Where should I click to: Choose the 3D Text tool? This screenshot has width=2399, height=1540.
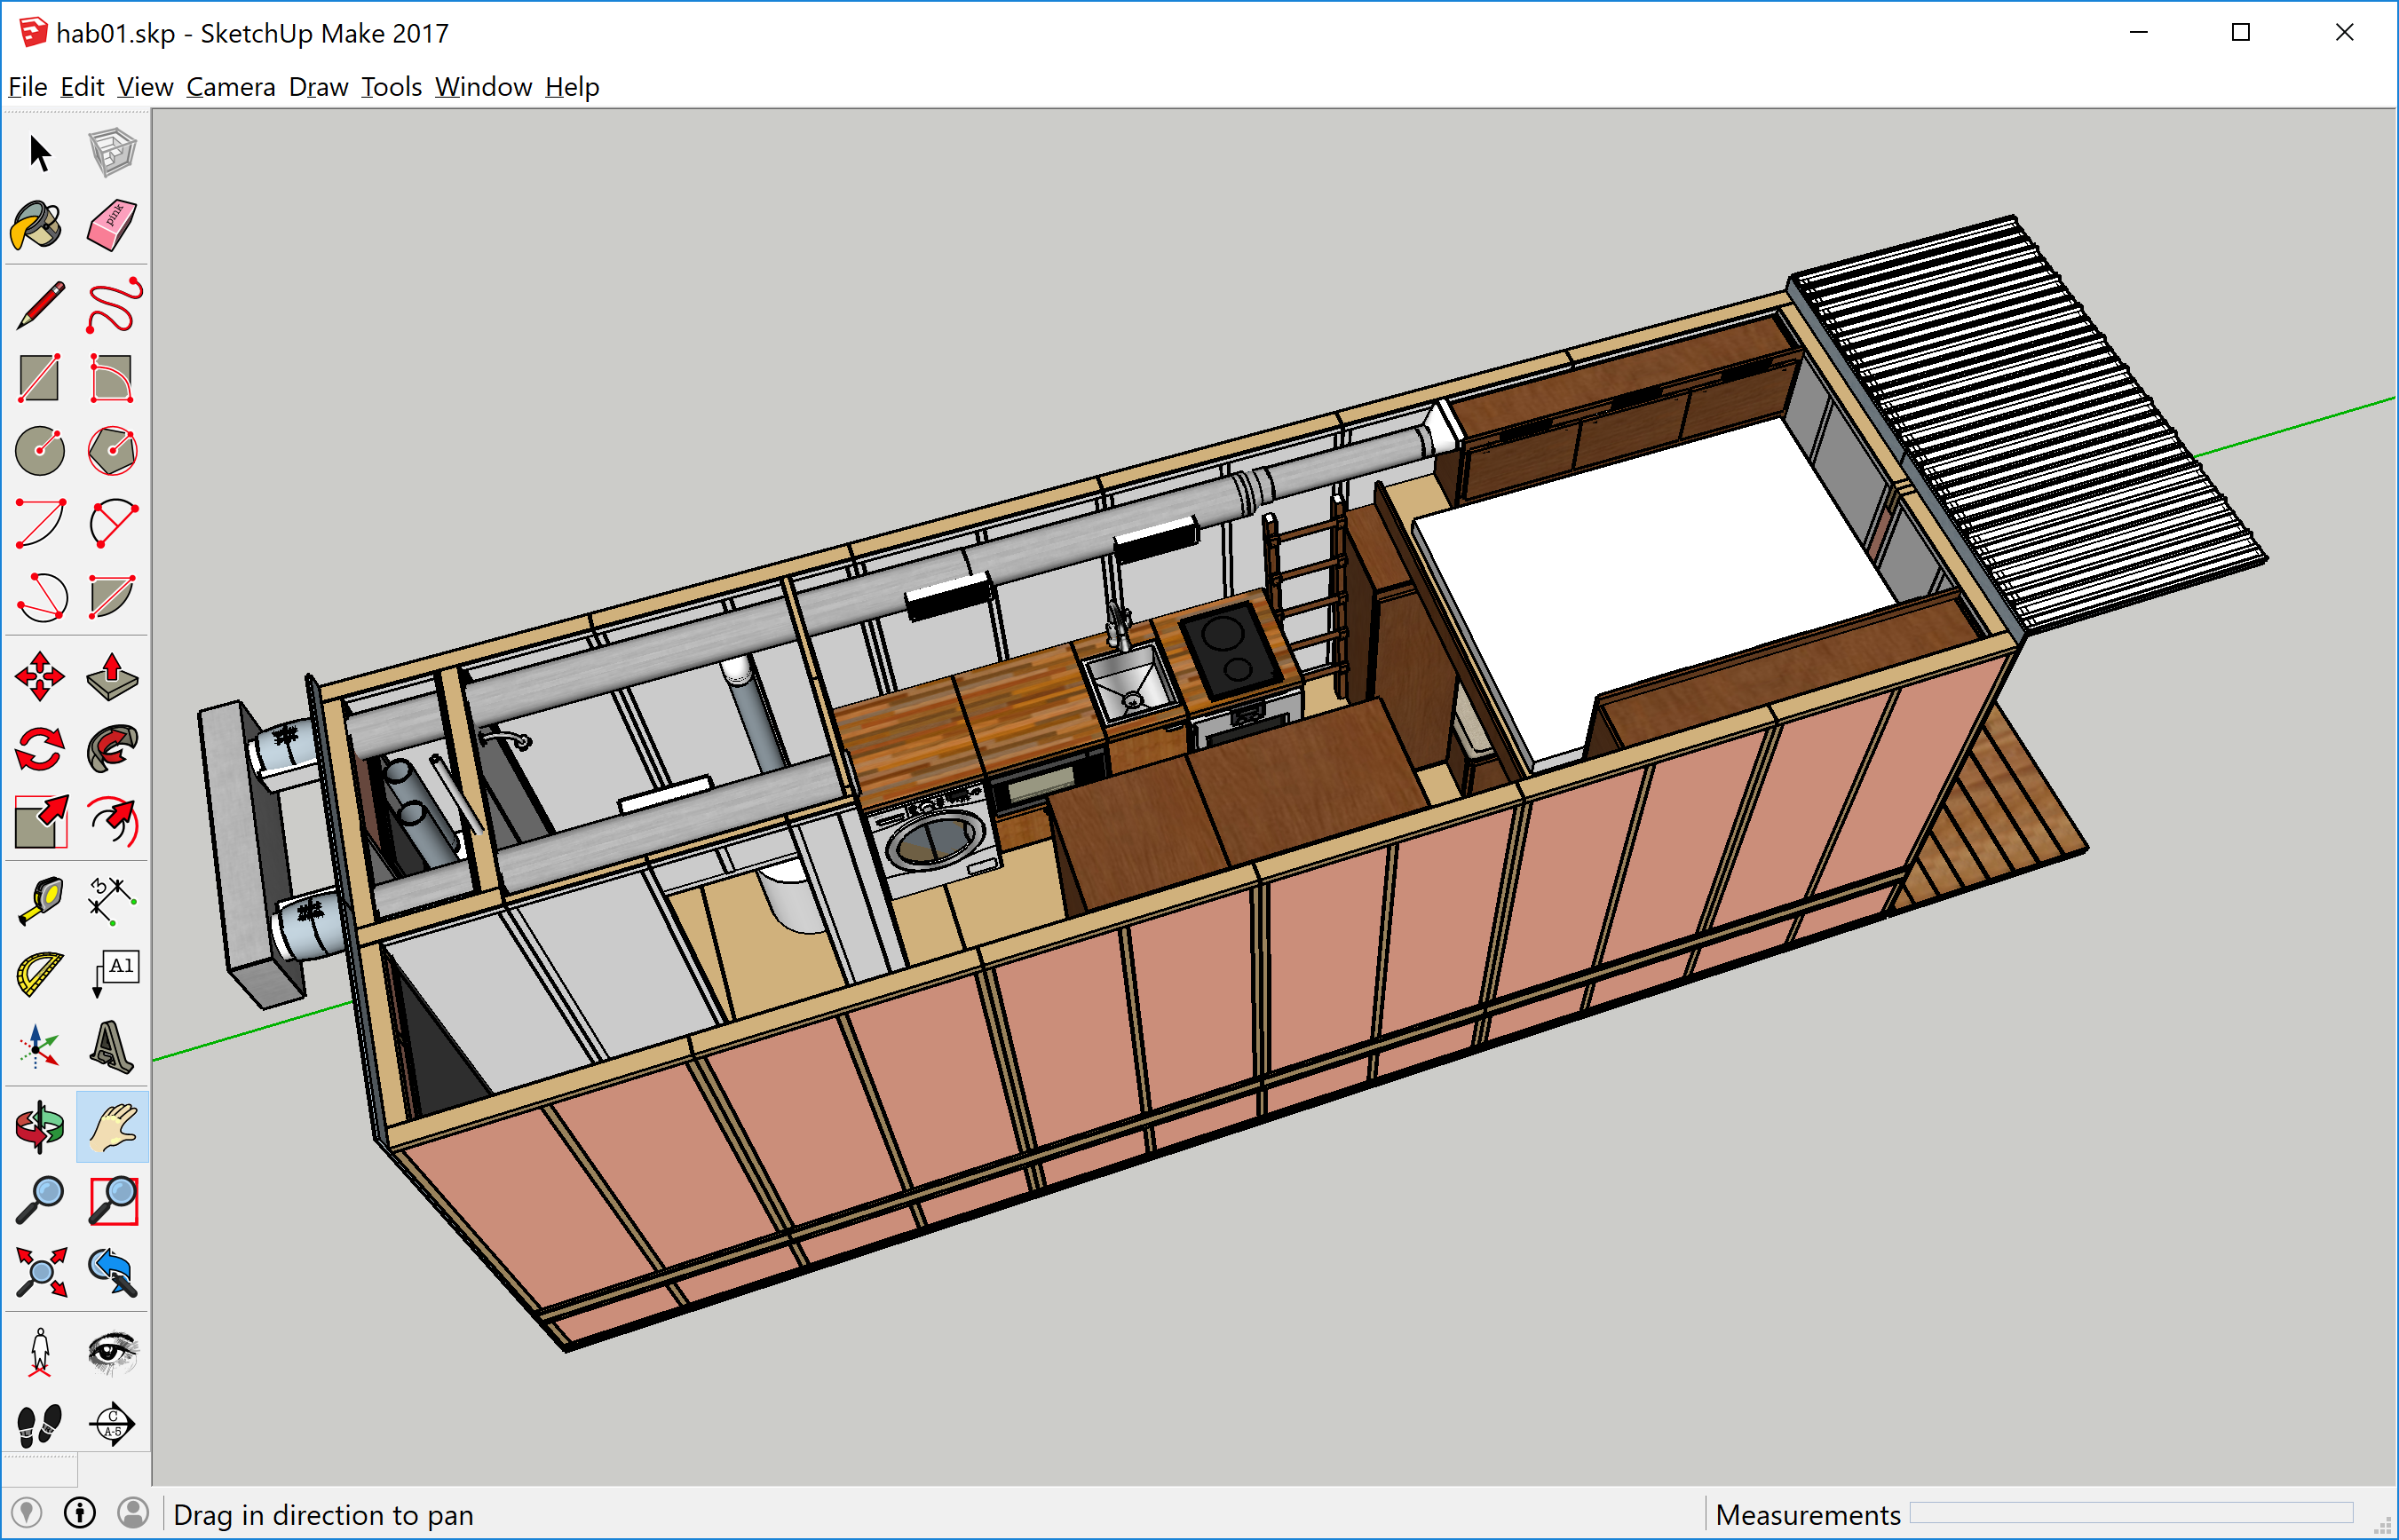point(111,1046)
